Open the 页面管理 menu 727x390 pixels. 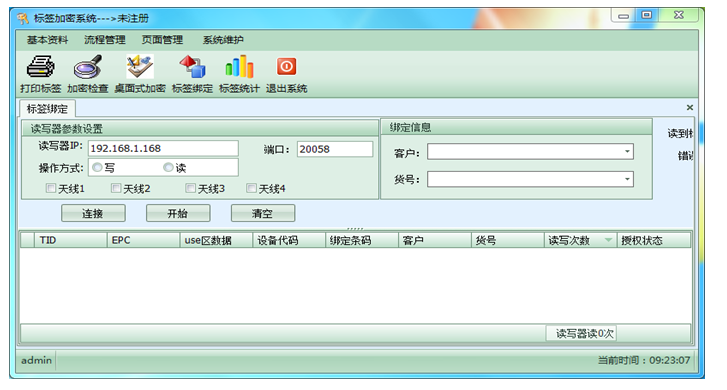162,40
